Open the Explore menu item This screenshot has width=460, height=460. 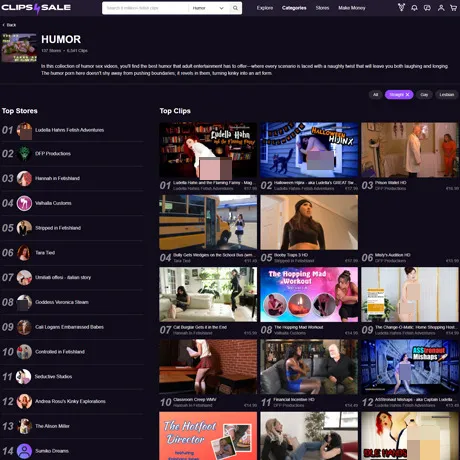265,8
